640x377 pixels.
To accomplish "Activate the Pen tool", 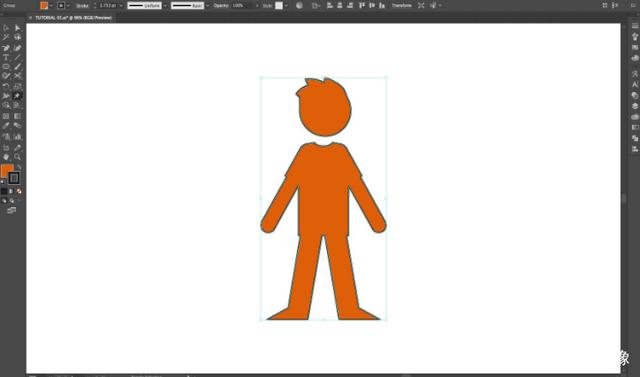I will [x=6, y=48].
